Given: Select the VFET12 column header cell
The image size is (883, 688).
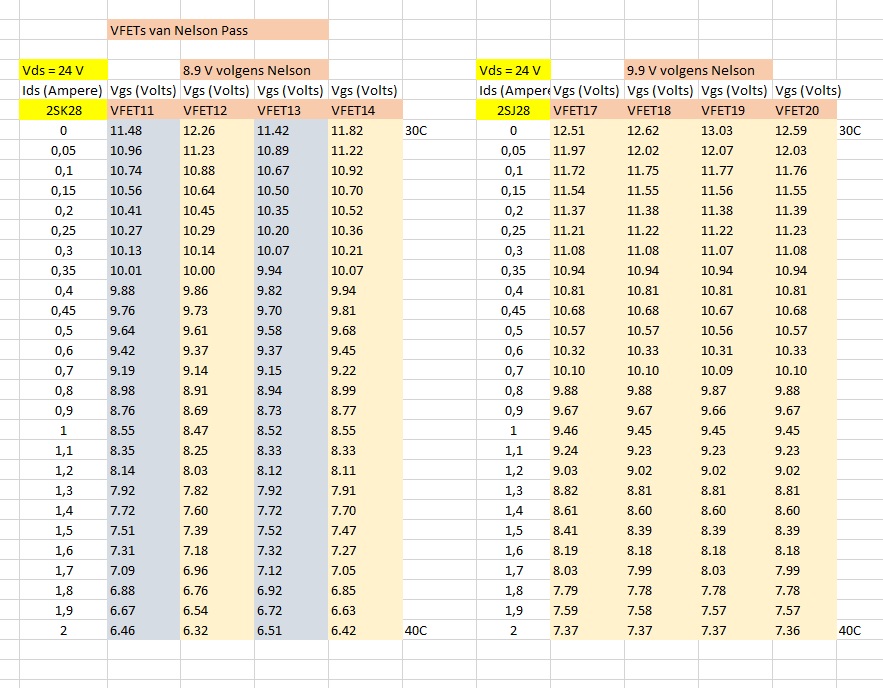Looking at the screenshot, I should (217, 110).
